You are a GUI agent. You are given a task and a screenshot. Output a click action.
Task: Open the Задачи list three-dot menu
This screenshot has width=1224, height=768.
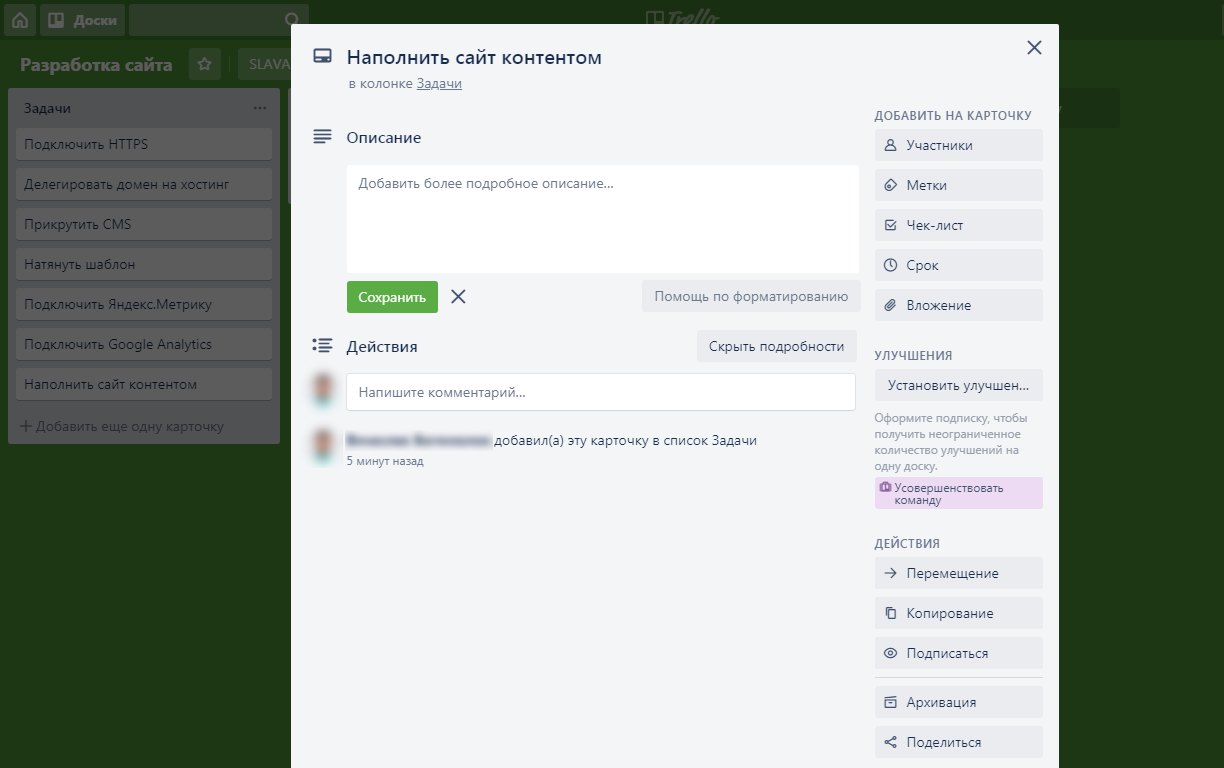[260, 108]
